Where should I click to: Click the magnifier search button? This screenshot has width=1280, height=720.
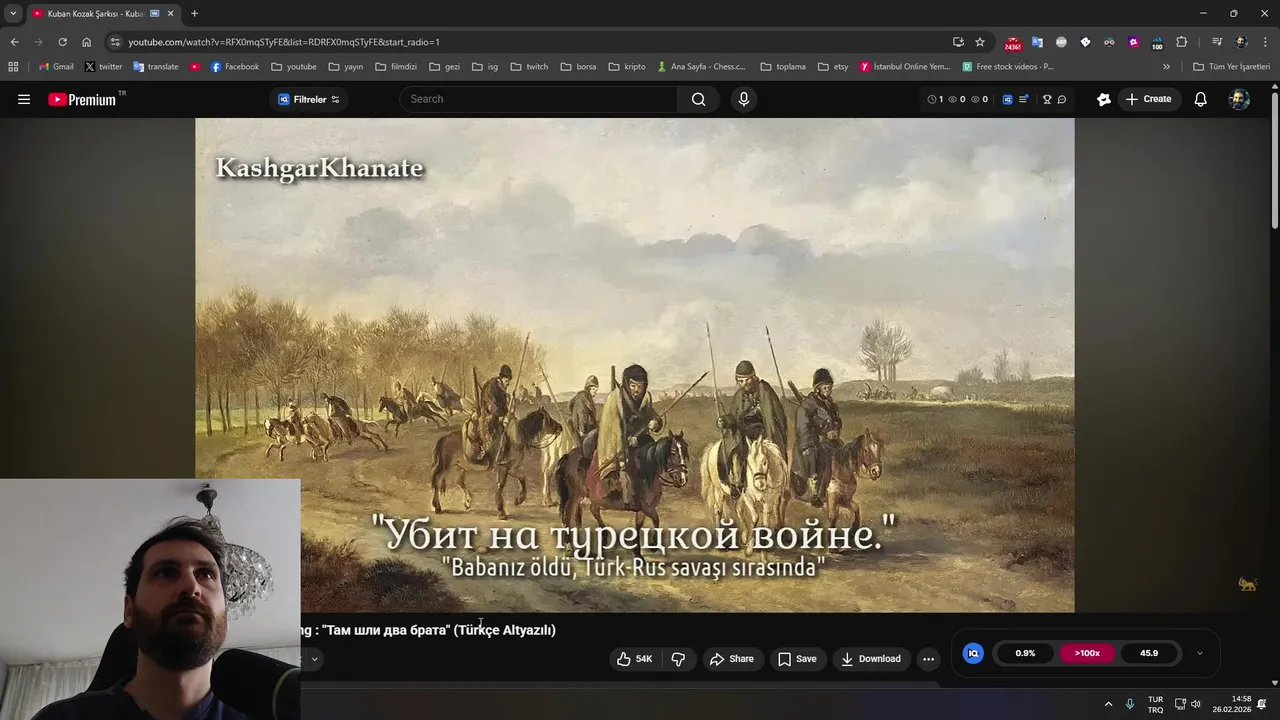[699, 99]
